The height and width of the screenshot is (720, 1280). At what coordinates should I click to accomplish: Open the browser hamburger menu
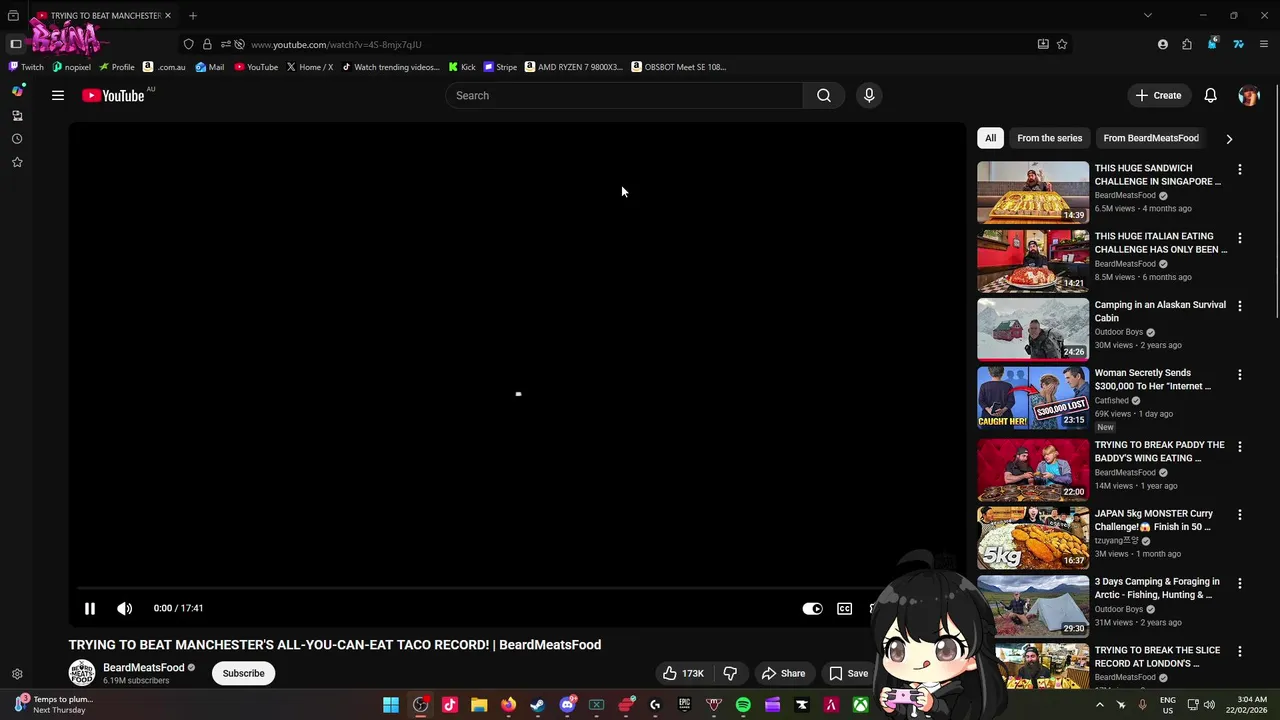tap(1264, 44)
